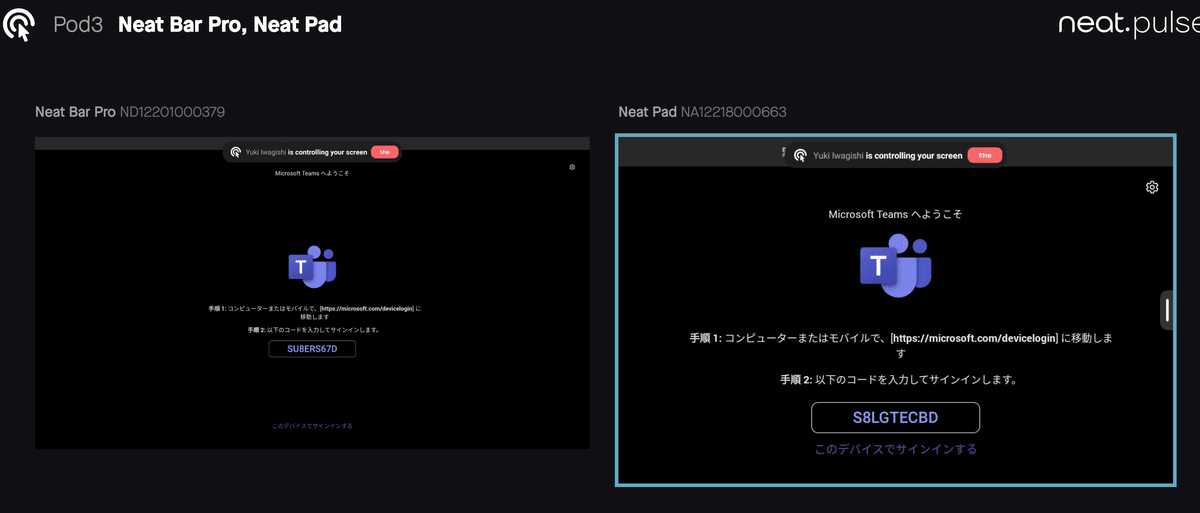
Task: Stop remote control on Neat Bar Pro
Action: 385,152
